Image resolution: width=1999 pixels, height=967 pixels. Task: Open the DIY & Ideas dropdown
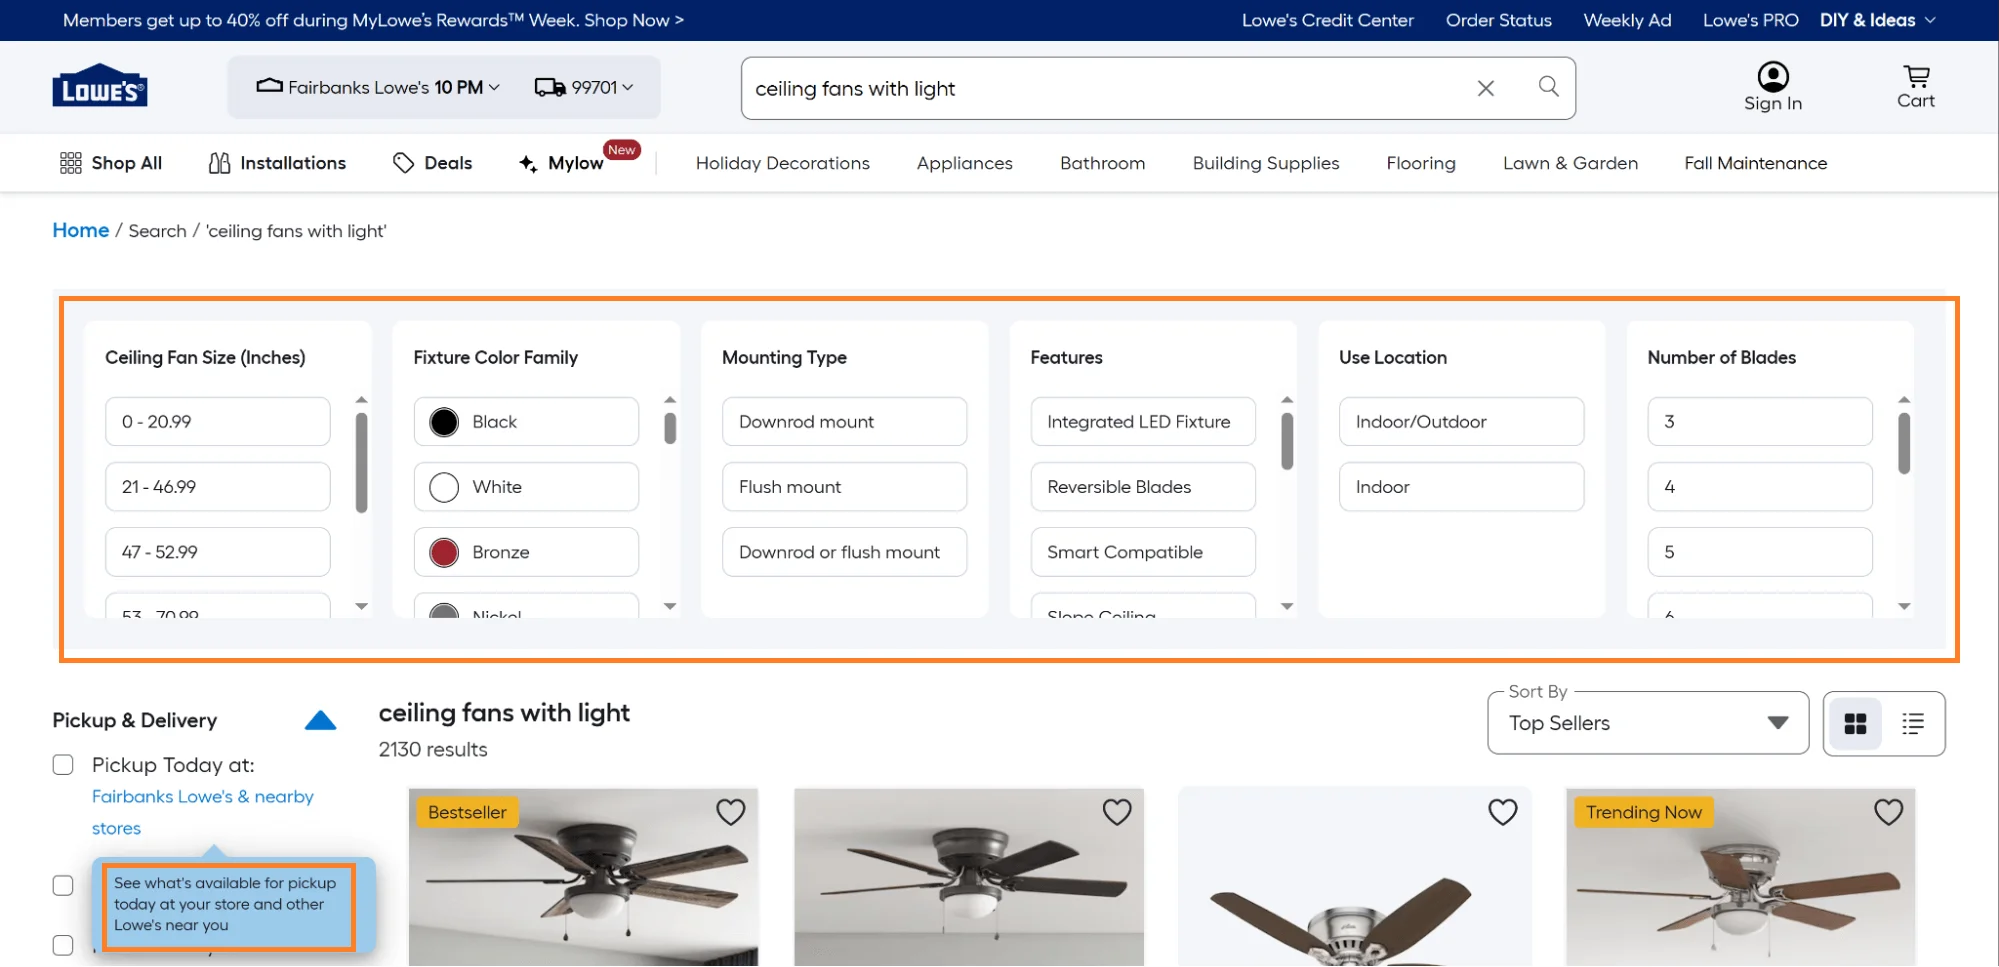(1876, 20)
